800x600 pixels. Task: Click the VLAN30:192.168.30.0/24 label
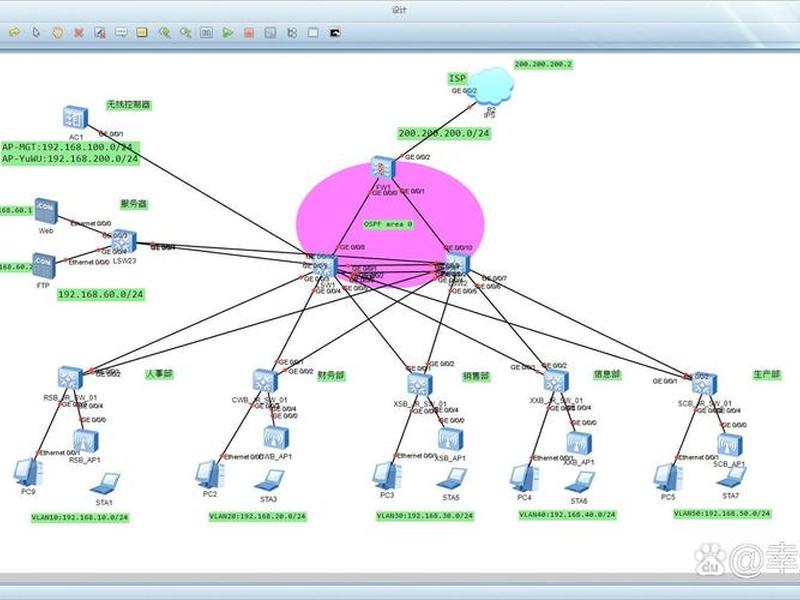[x=425, y=516]
